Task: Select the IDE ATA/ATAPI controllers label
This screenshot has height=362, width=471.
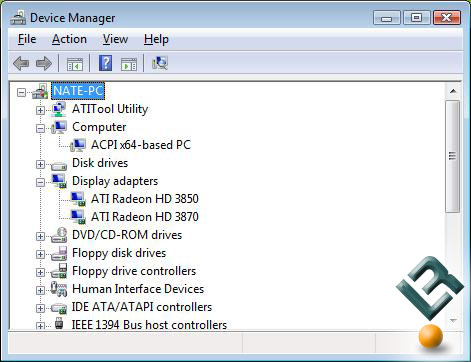Action: (x=142, y=307)
